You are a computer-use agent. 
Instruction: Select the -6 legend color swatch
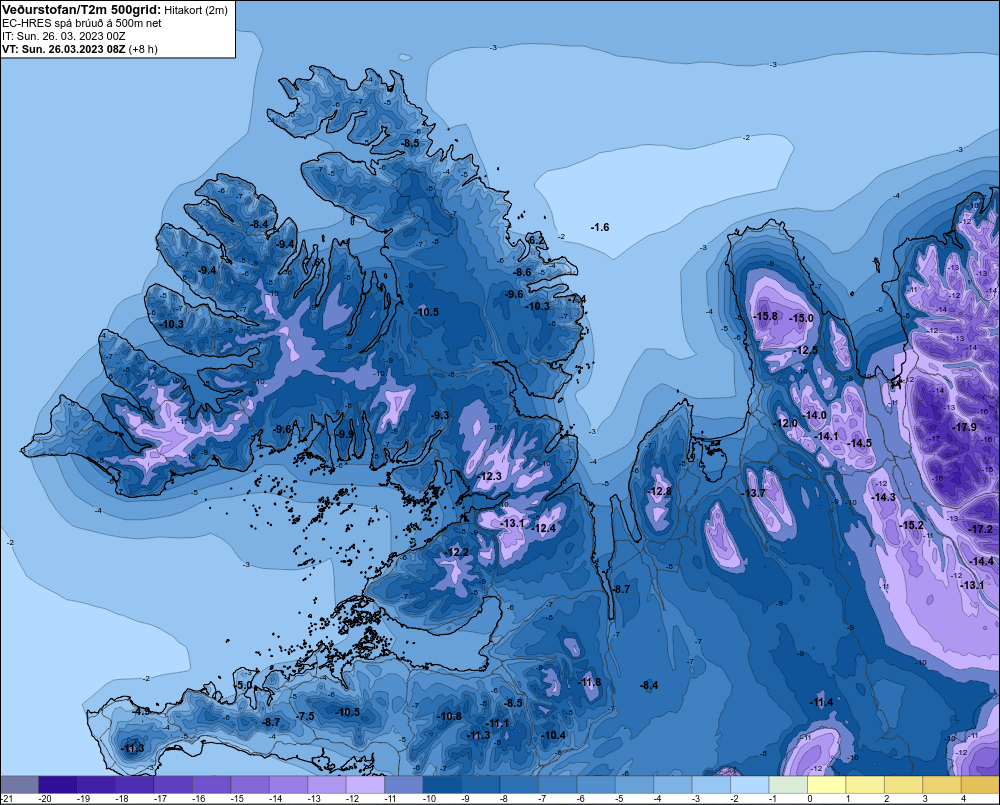pos(596,784)
